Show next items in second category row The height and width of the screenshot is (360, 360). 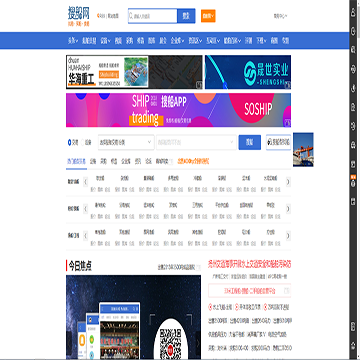288,209
